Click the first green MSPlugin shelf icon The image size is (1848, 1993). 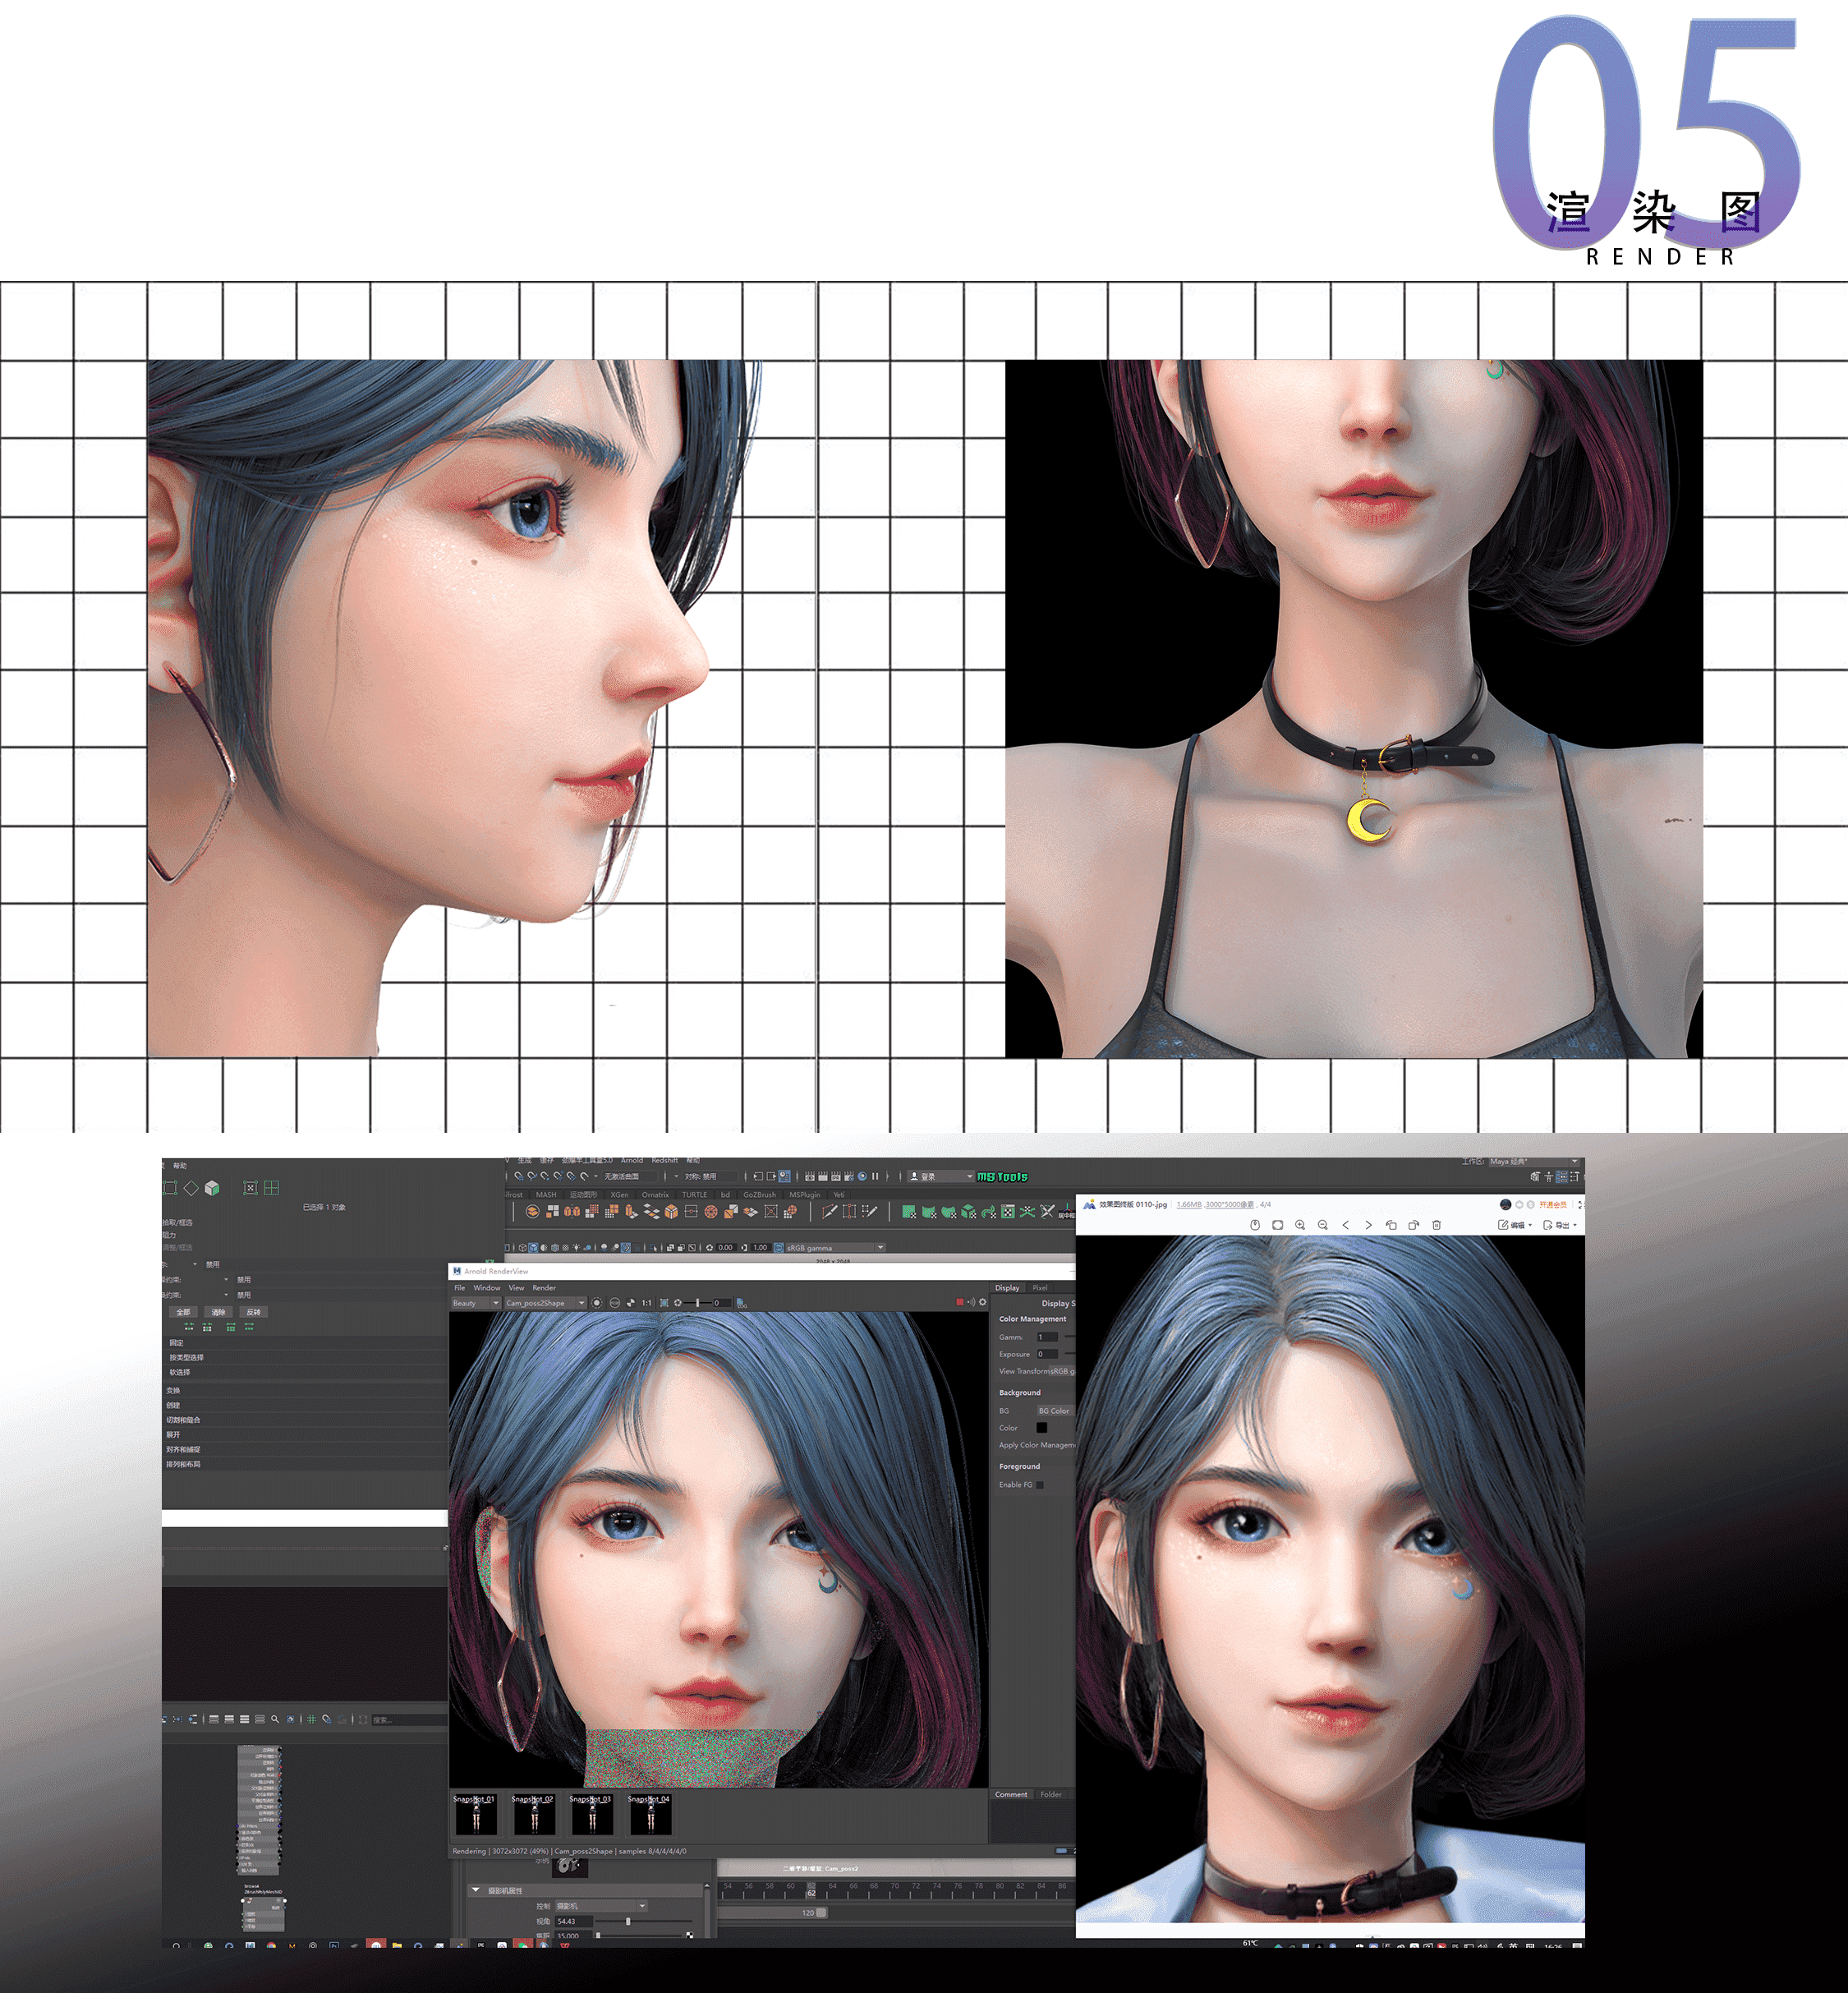pos(909,1212)
